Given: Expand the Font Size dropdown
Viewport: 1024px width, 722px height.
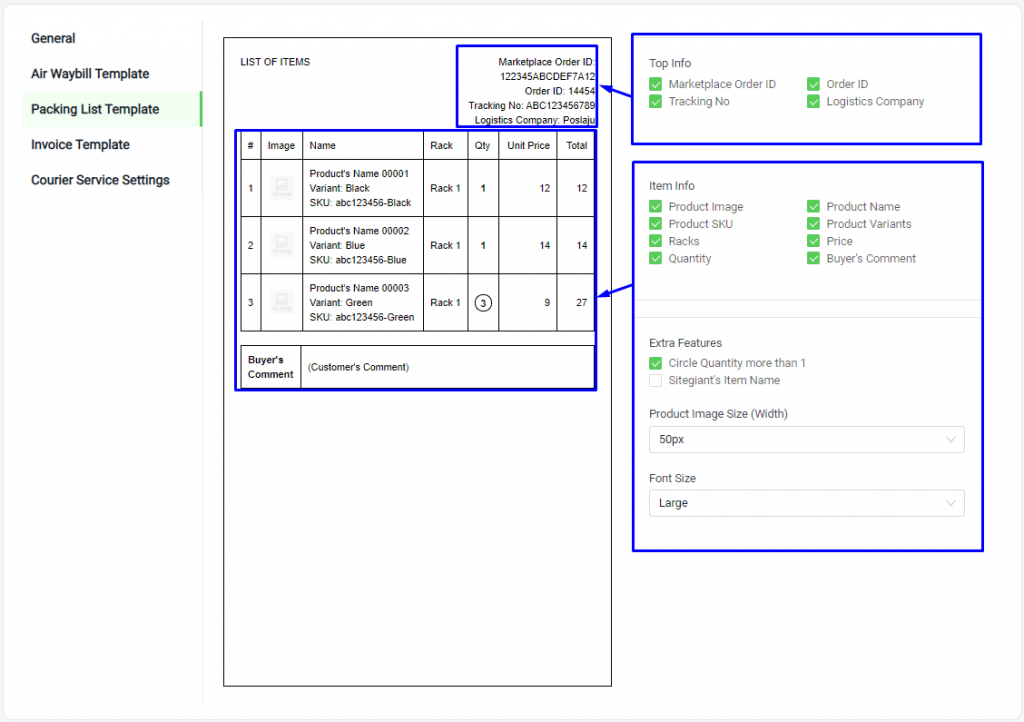Looking at the screenshot, I should pyautogui.click(x=806, y=503).
